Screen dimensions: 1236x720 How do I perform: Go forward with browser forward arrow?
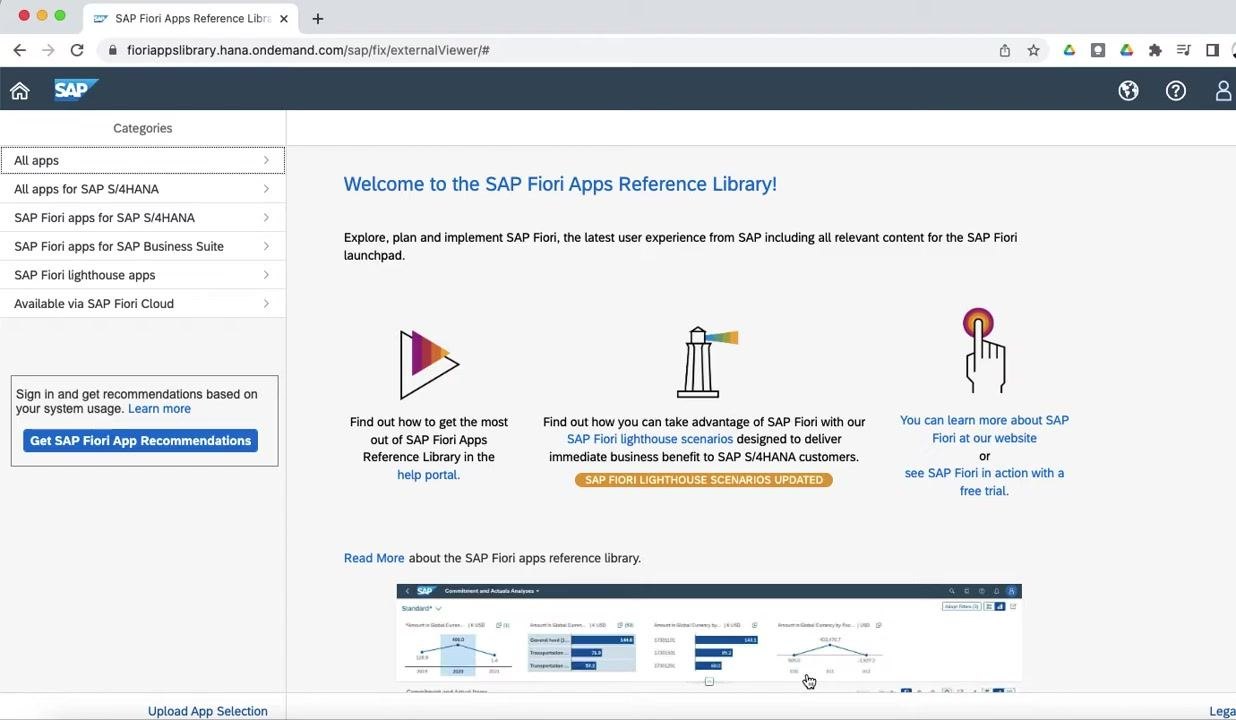(48, 50)
